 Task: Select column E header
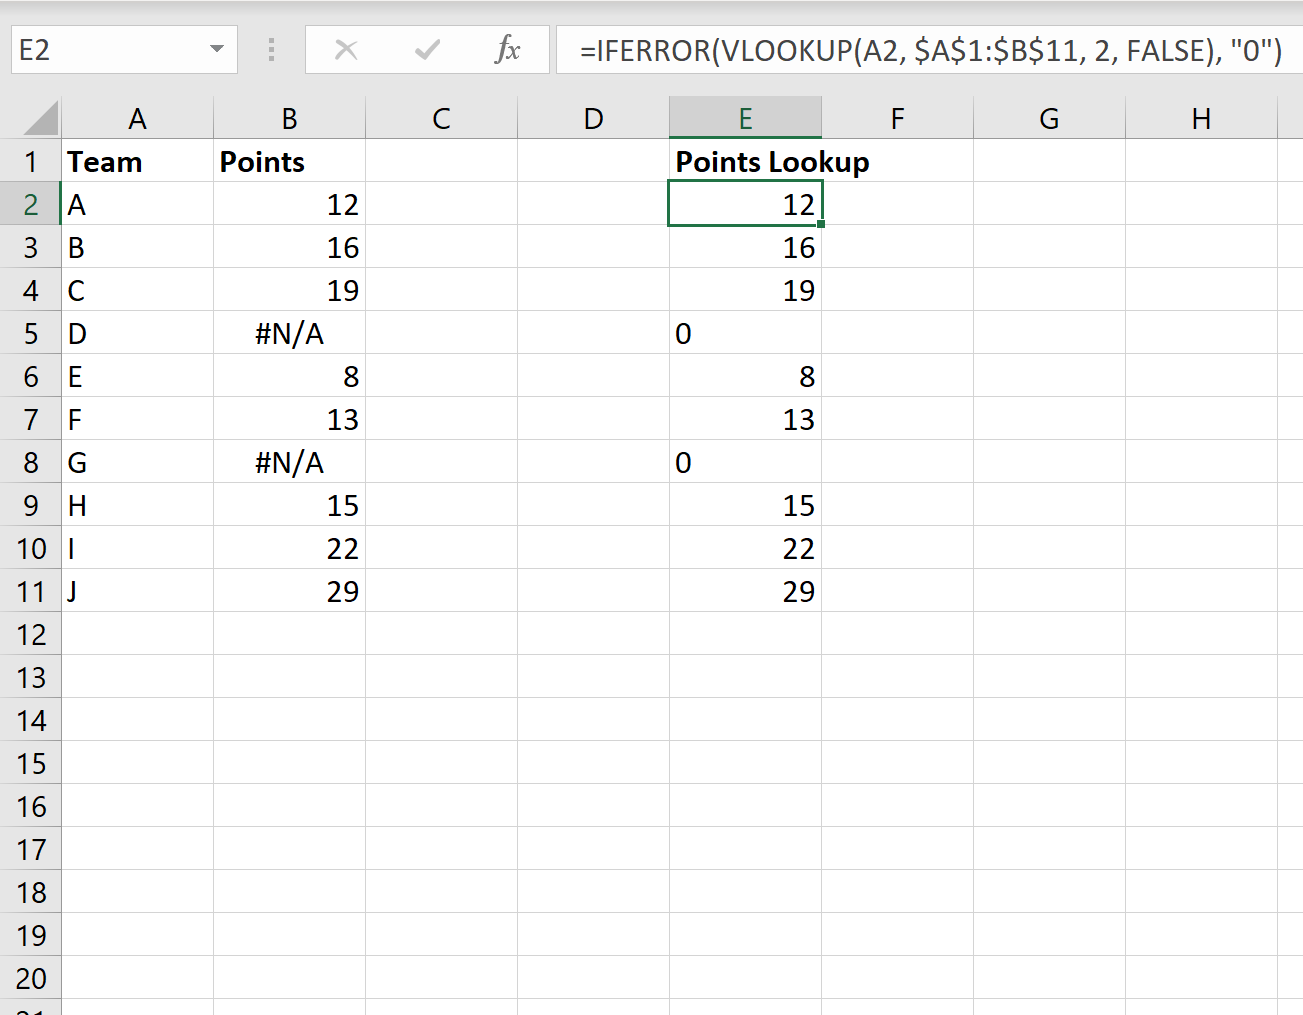pos(744,117)
